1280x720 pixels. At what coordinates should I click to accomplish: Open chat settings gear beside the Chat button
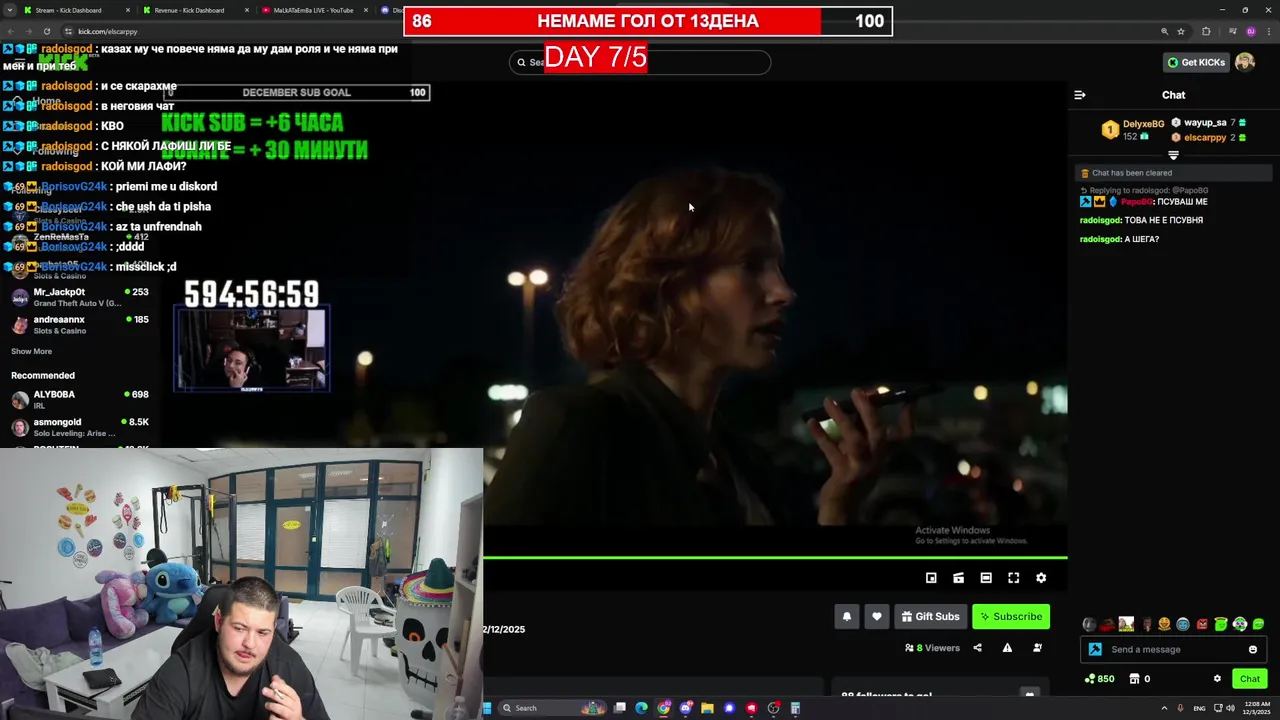click(x=1217, y=679)
